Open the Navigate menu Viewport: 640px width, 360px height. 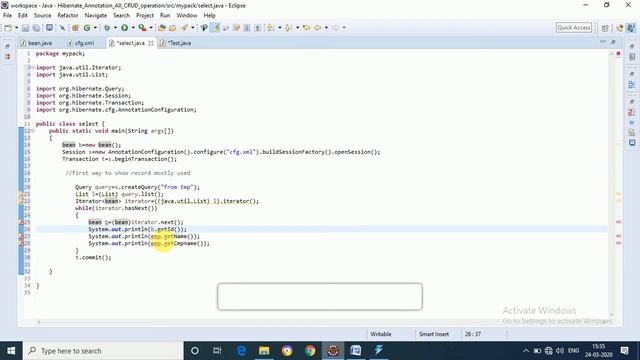click(x=96, y=16)
